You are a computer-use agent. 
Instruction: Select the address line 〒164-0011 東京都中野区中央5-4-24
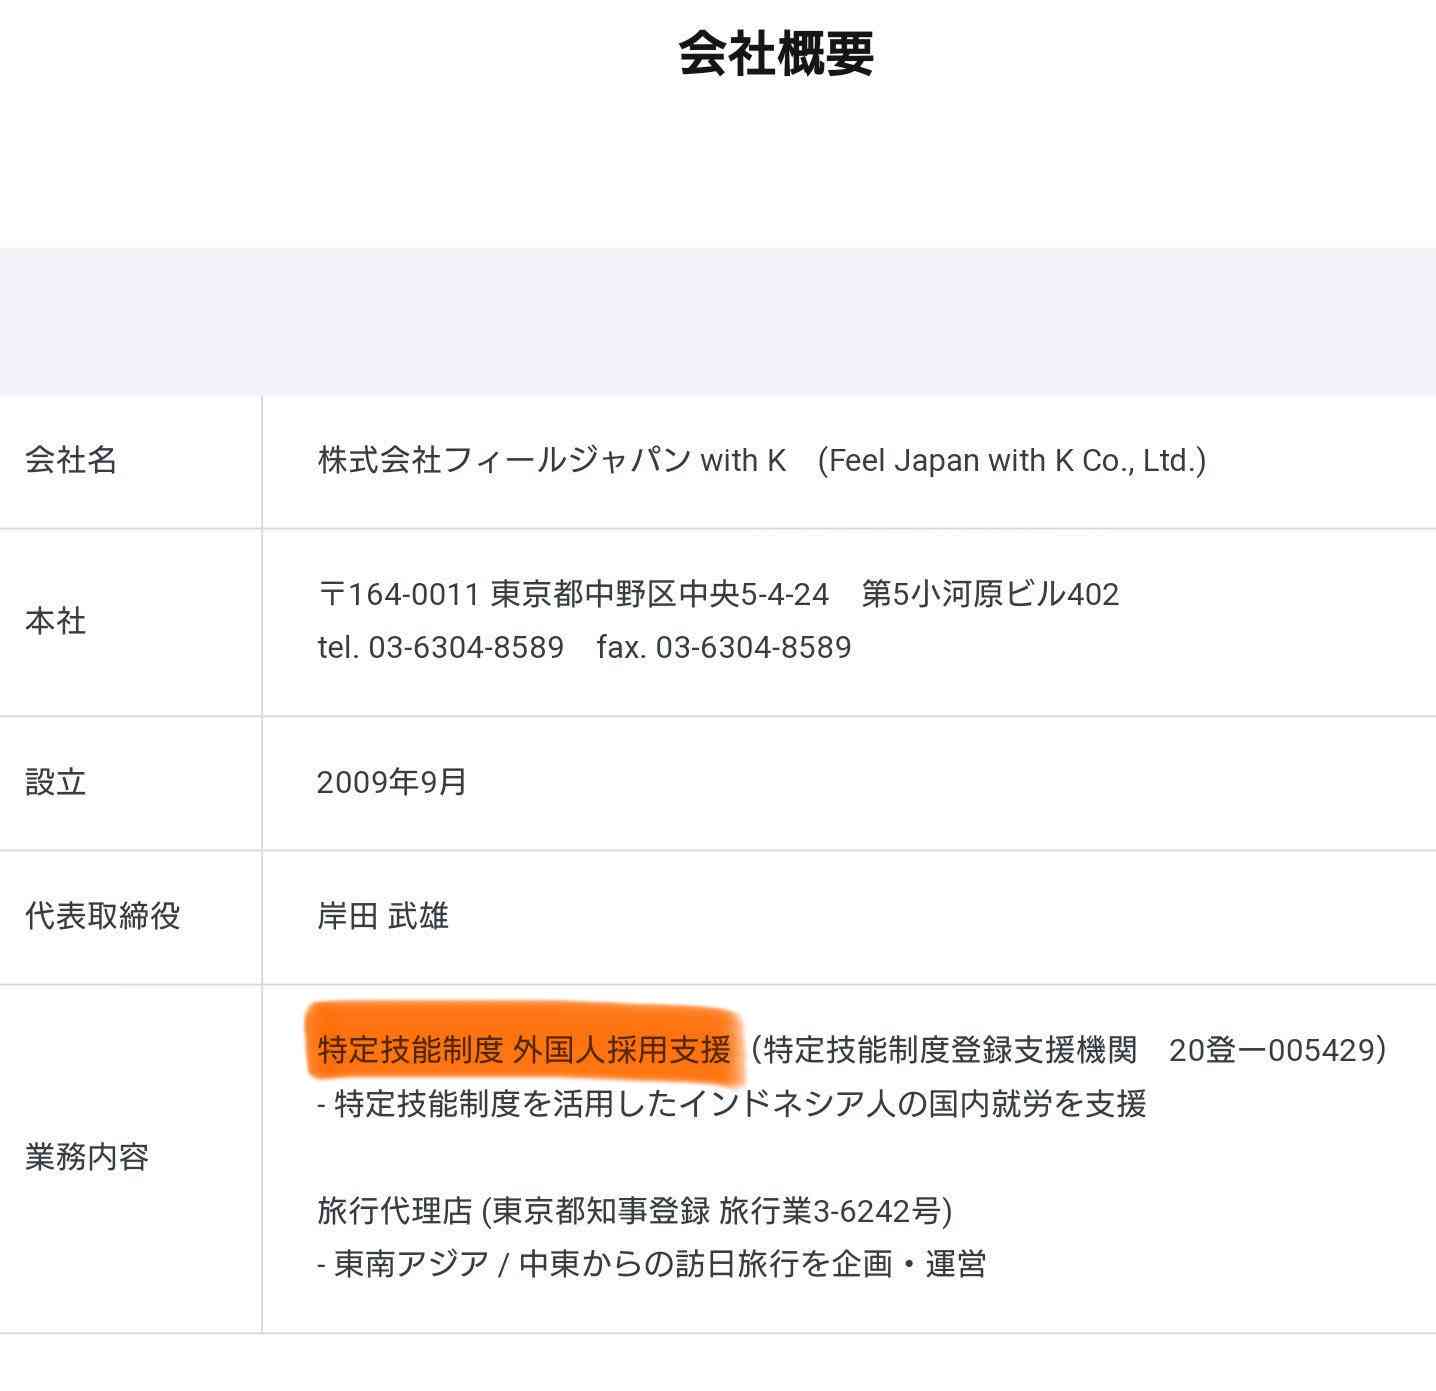(x=573, y=594)
